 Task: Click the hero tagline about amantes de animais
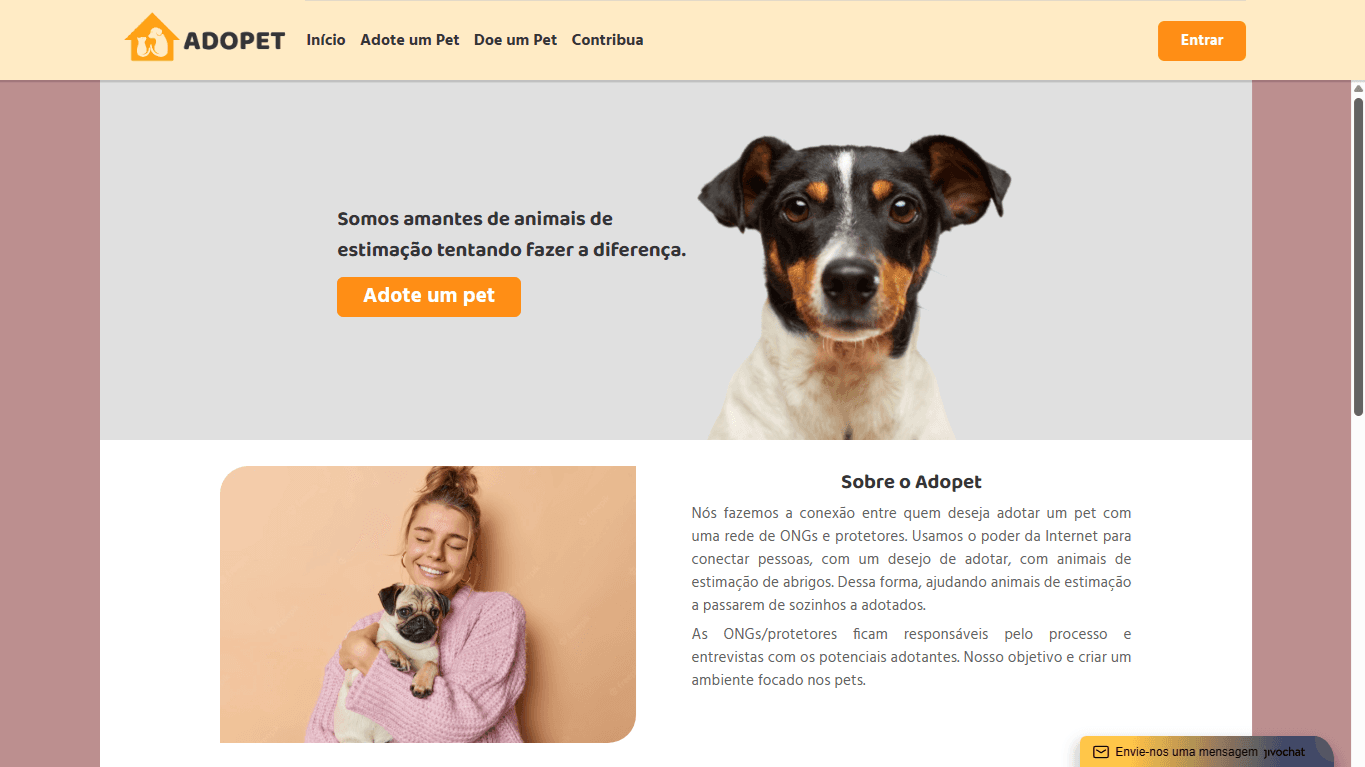pyautogui.click(x=511, y=234)
